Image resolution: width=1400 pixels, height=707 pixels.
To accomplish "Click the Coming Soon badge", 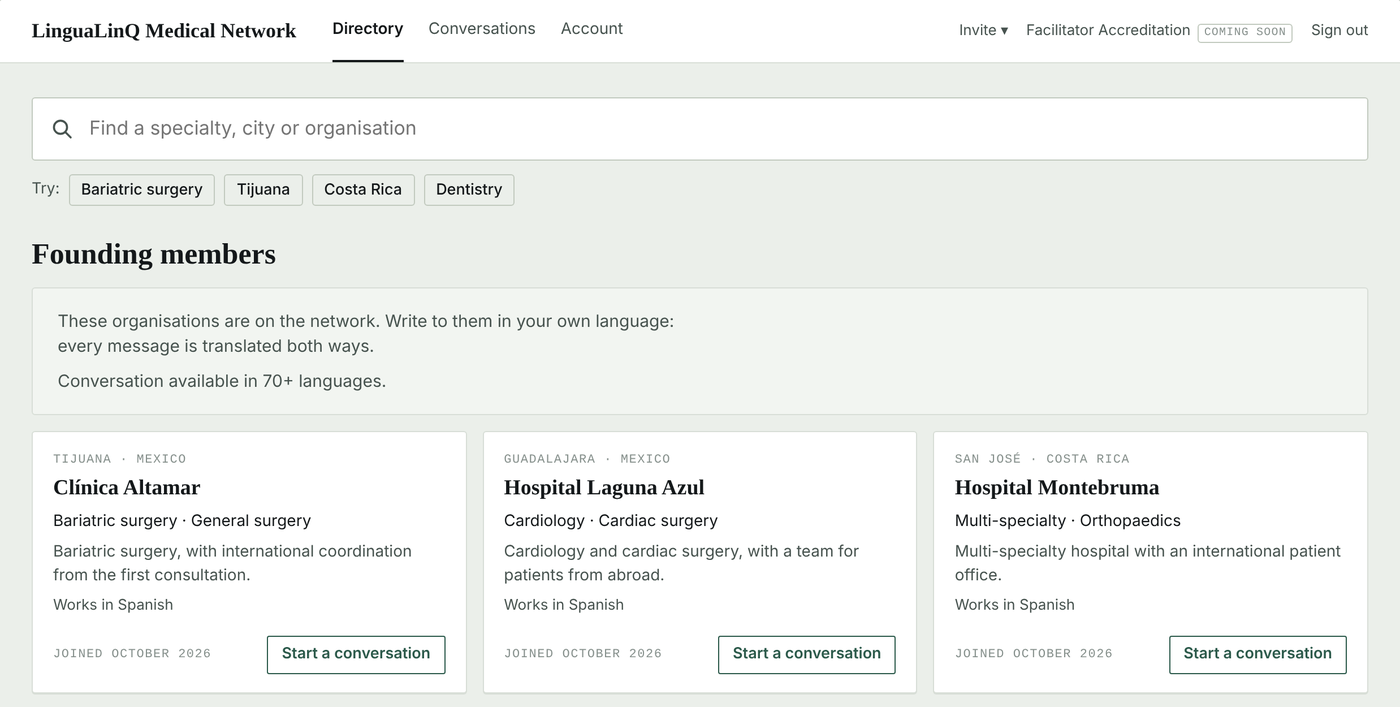I will pyautogui.click(x=1245, y=32).
